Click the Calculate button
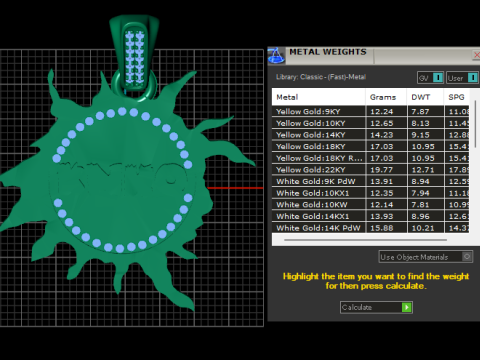The width and height of the screenshot is (480, 360). [376, 307]
